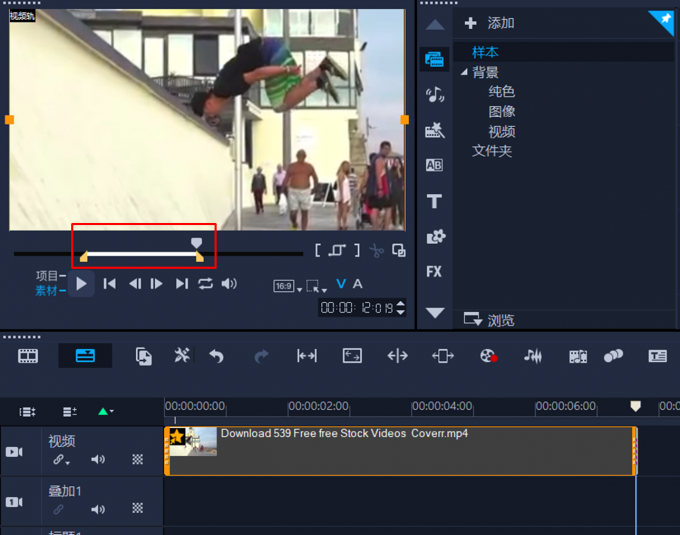Open the Motion Tracking icon
Image resolution: width=680 pixels, height=535 pixels.
pos(613,356)
